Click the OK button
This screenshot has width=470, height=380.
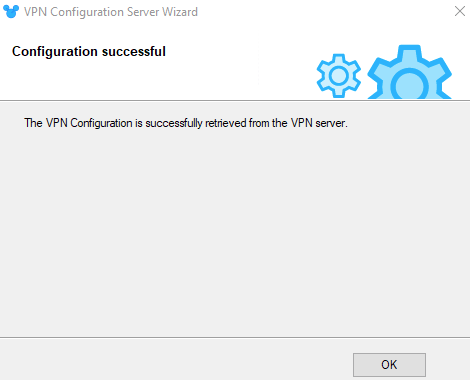pyautogui.click(x=389, y=365)
